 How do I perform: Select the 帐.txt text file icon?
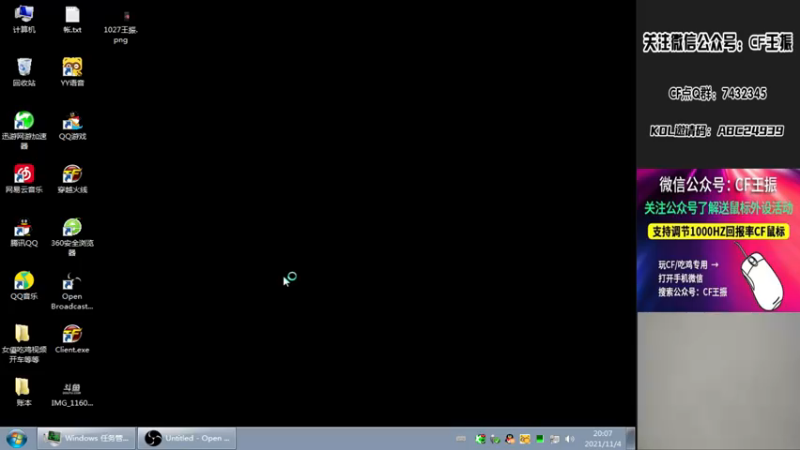click(x=72, y=19)
